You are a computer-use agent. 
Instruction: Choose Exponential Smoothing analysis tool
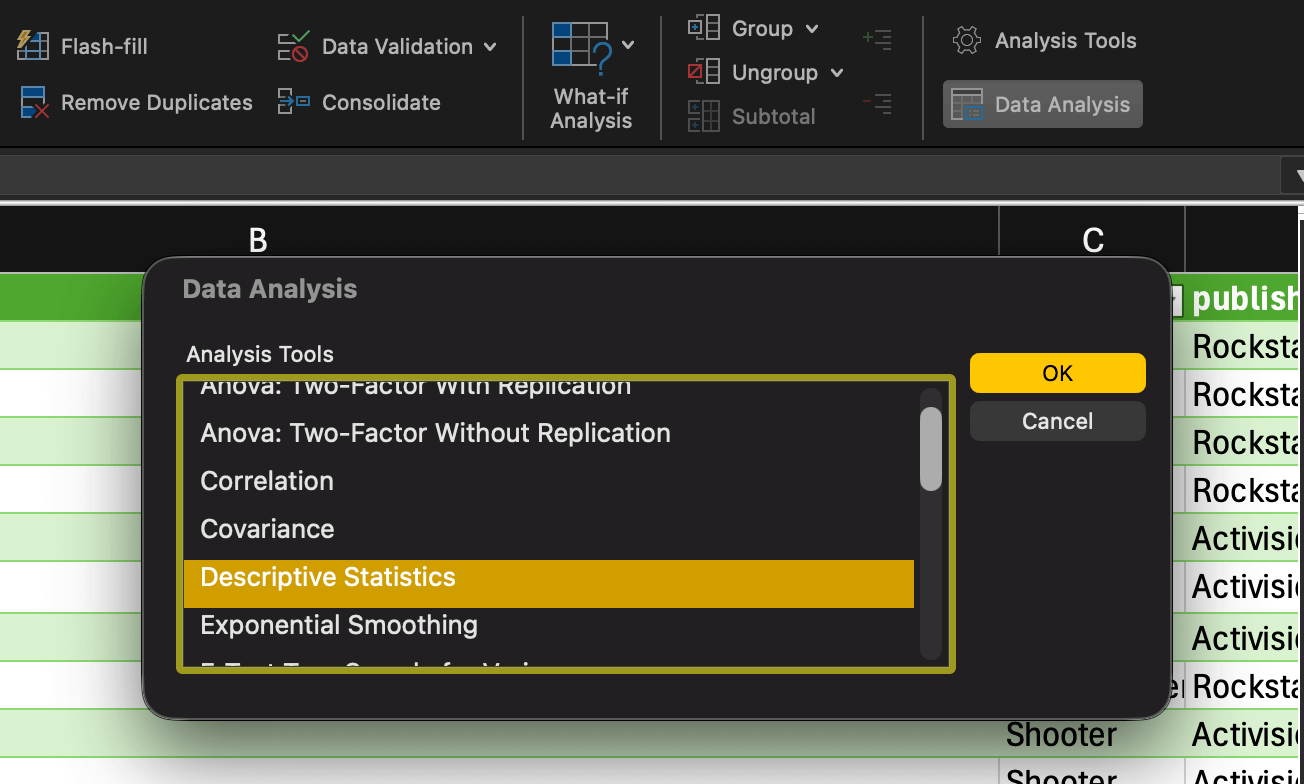point(338,625)
